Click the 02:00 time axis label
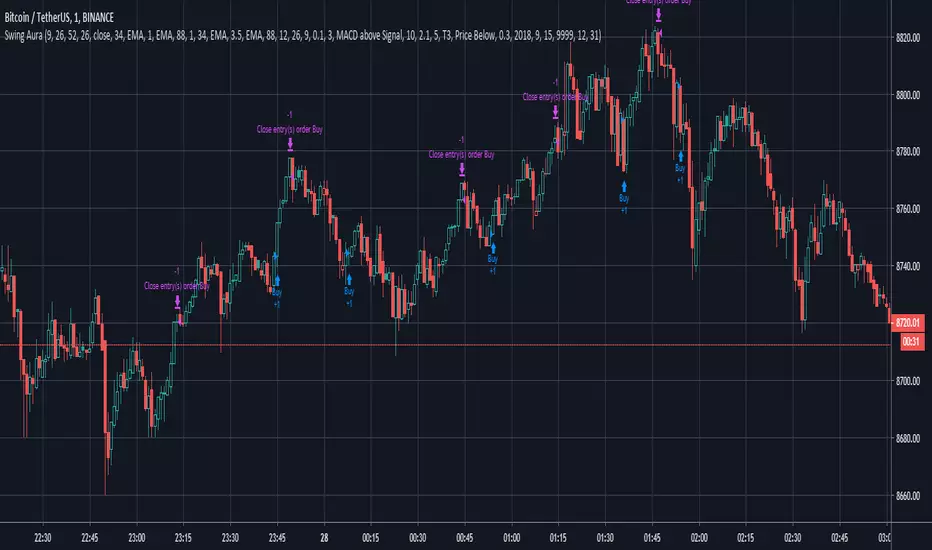 (699, 538)
